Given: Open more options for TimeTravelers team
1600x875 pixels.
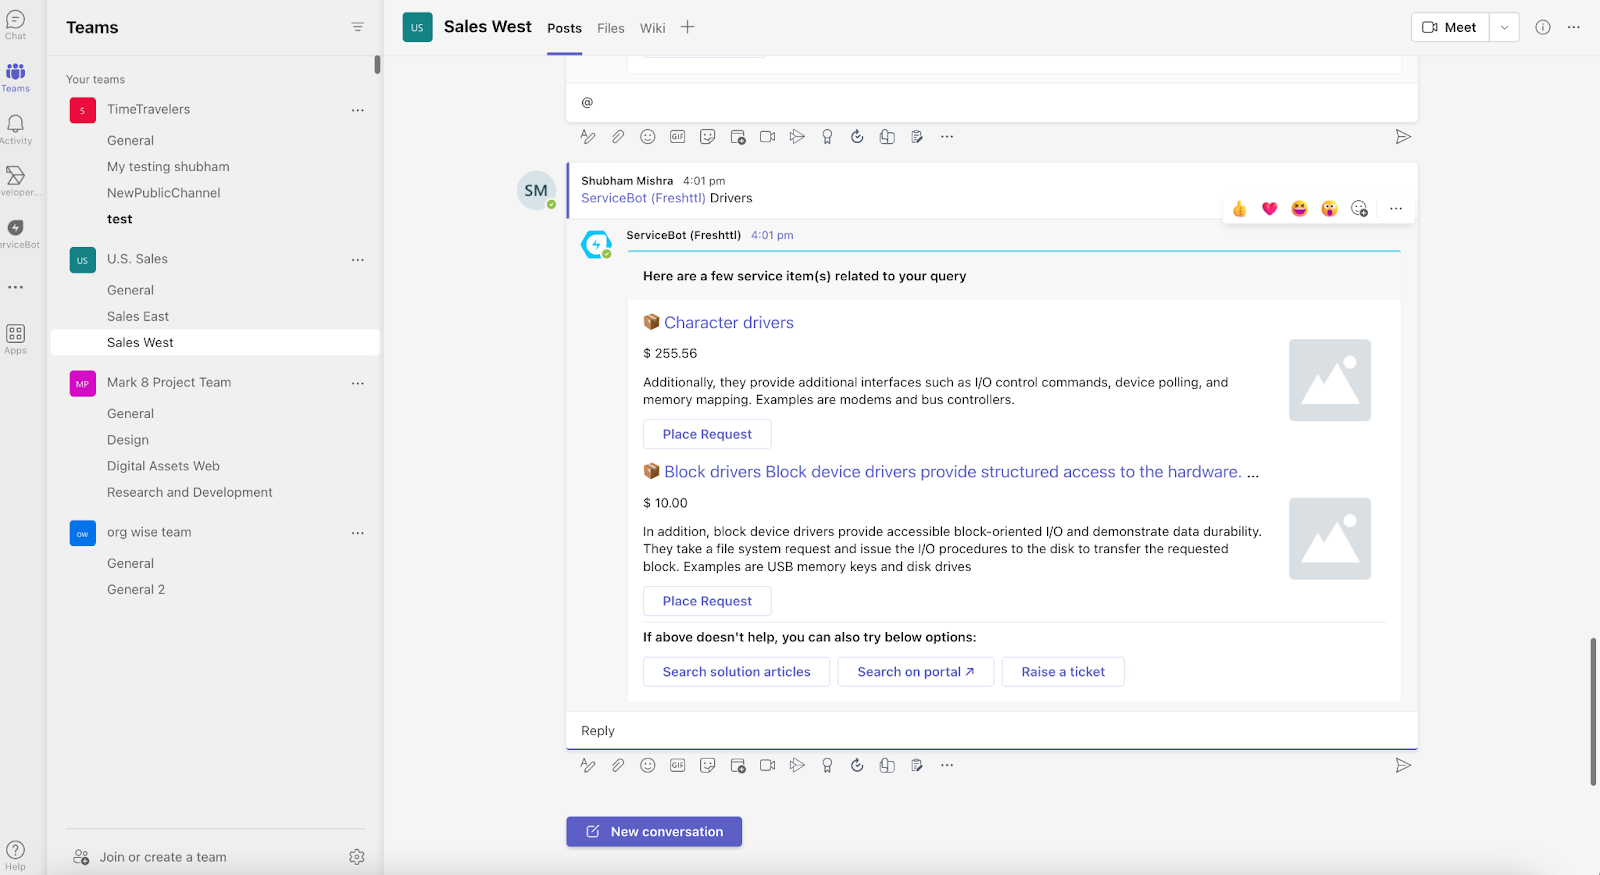Looking at the screenshot, I should tap(358, 110).
